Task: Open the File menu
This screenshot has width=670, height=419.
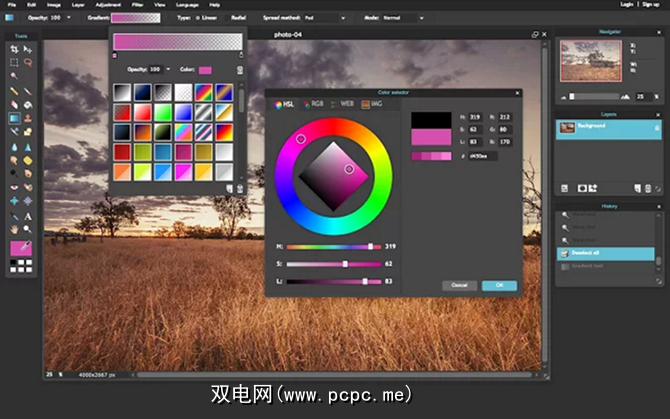Action: [x=12, y=5]
